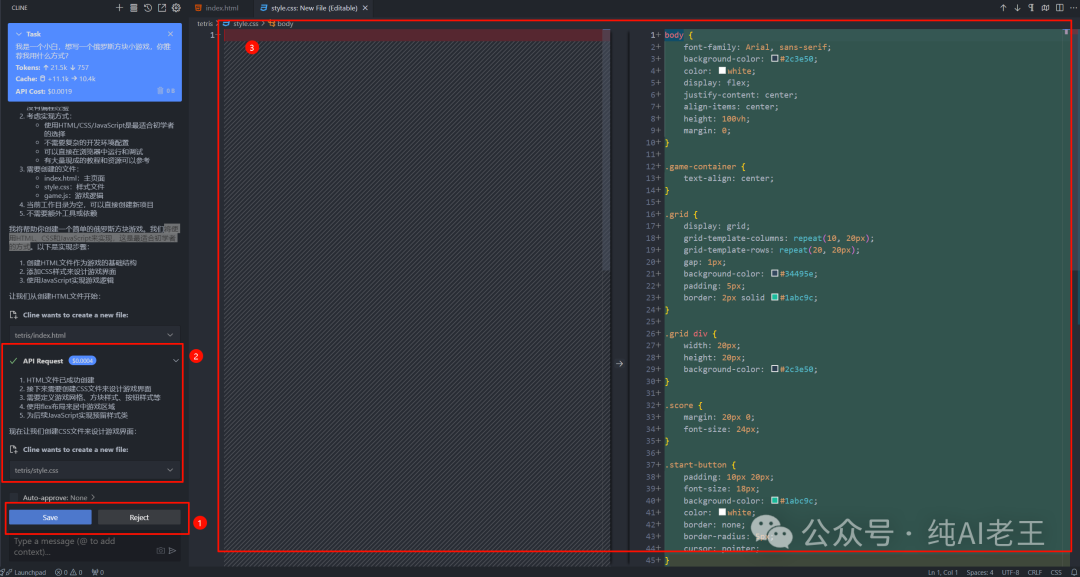This screenshot has height=577, width=1080.
Task: Expand the tetris/style.css file dropdown
Action: tap(170, 470)
